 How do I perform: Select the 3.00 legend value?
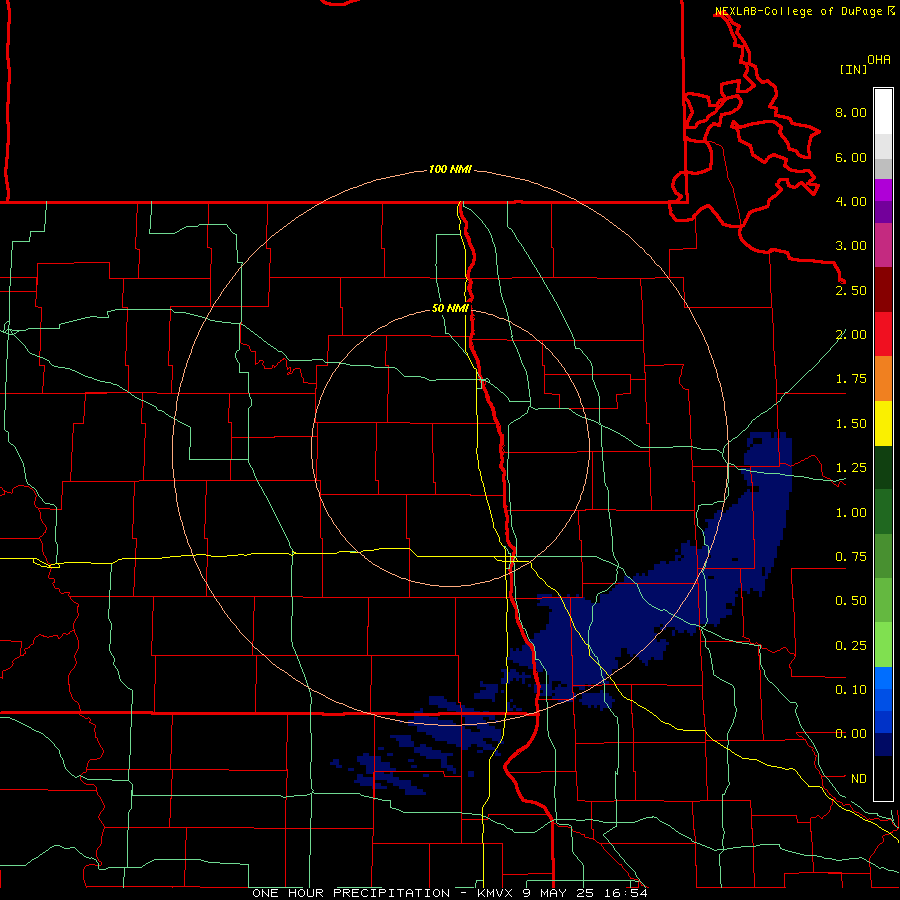coord(851,246)
